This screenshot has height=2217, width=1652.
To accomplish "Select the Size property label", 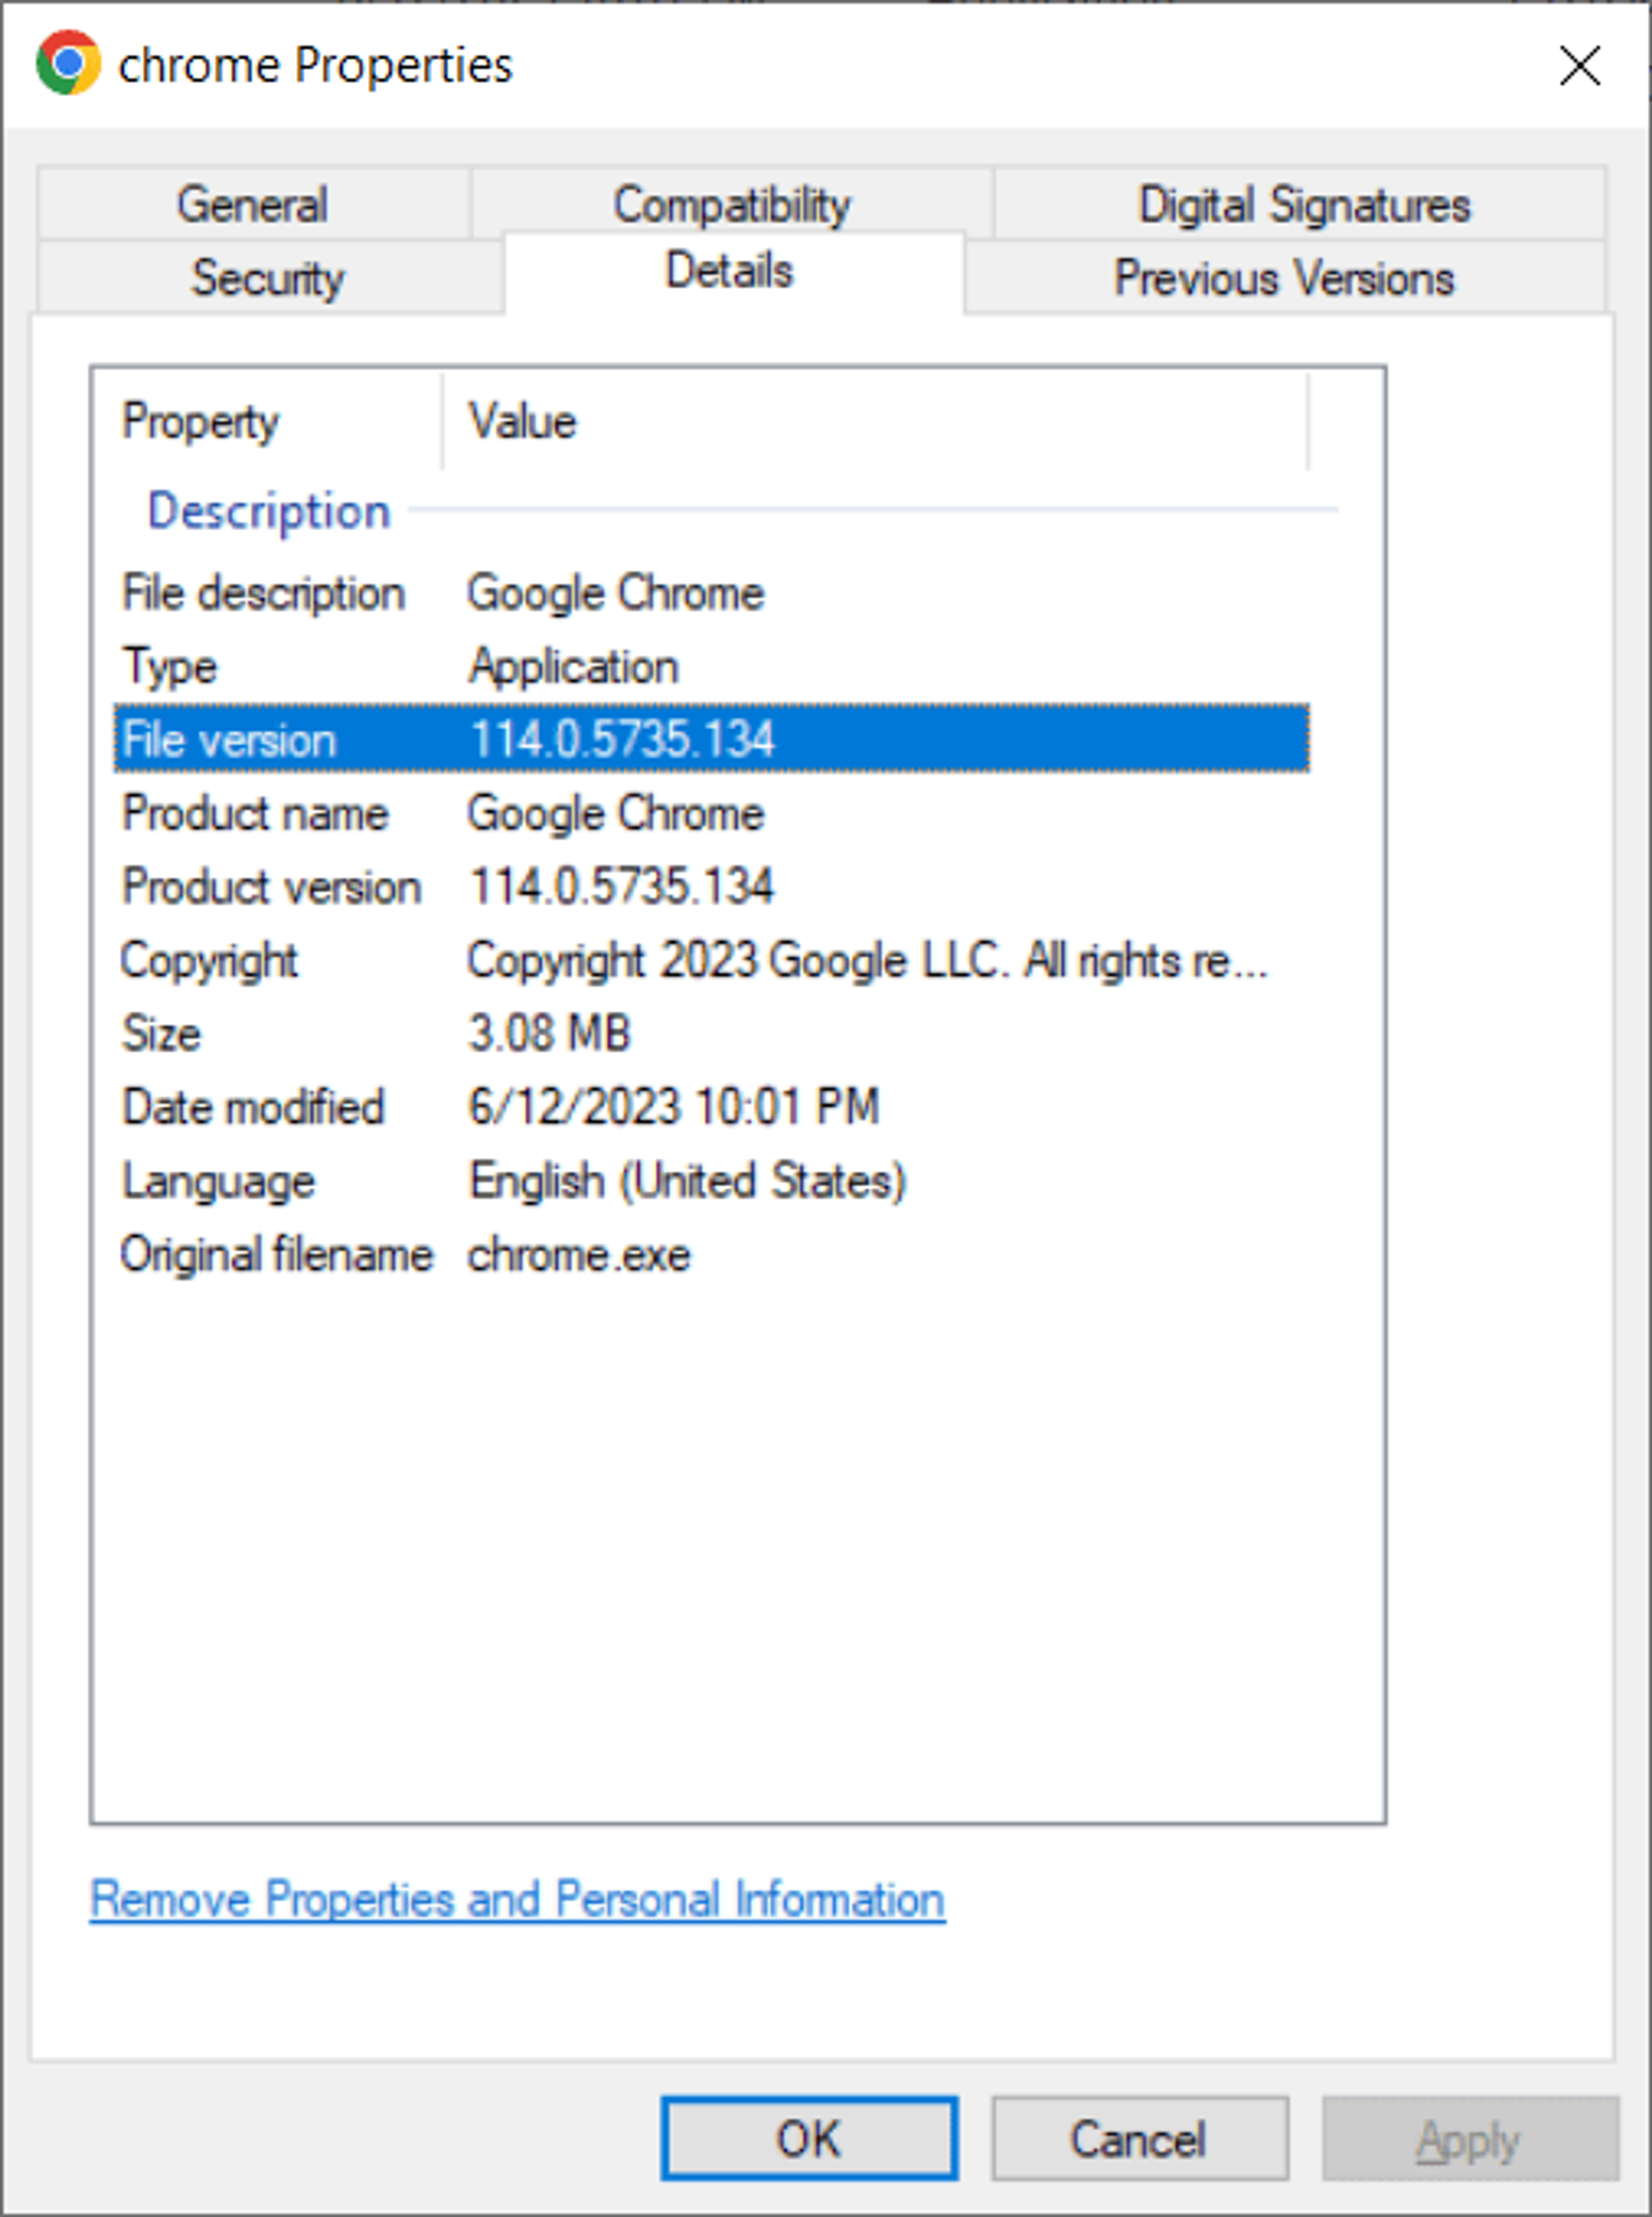I will tap(161, 1033).
